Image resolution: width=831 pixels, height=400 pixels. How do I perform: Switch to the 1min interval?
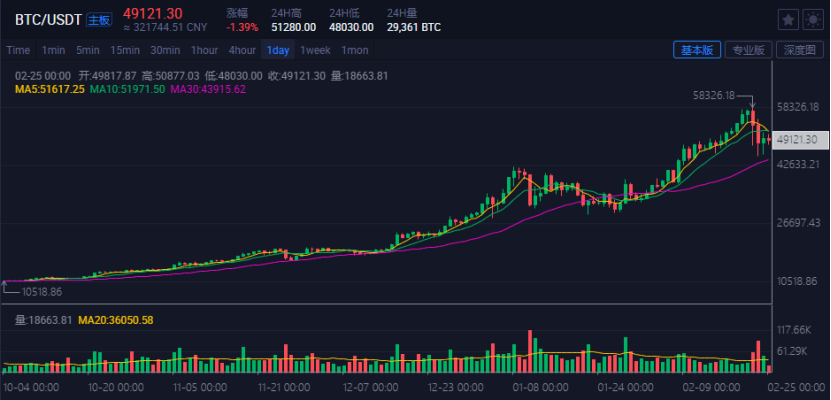point(54,50)
